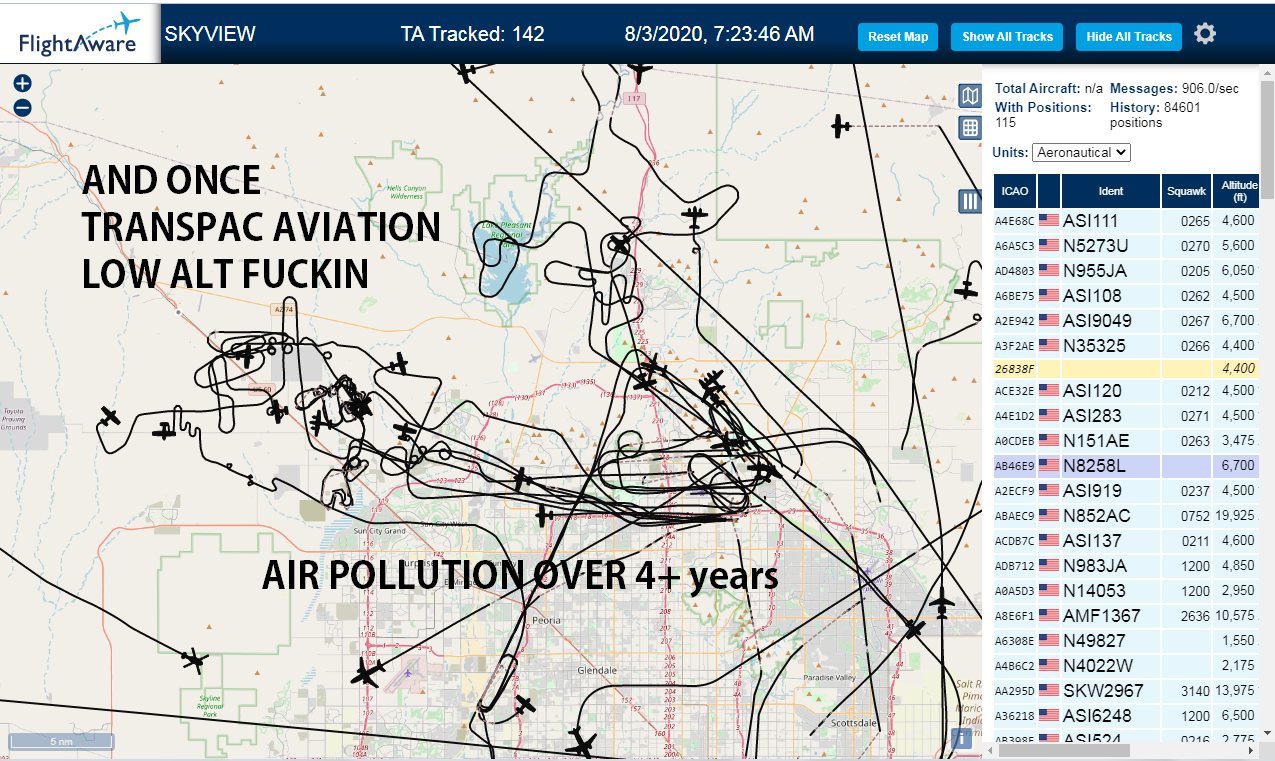Viewport: 1275px width, 761px height.
Task: Select the yellow row 26838F
Action: (1126, 369)
